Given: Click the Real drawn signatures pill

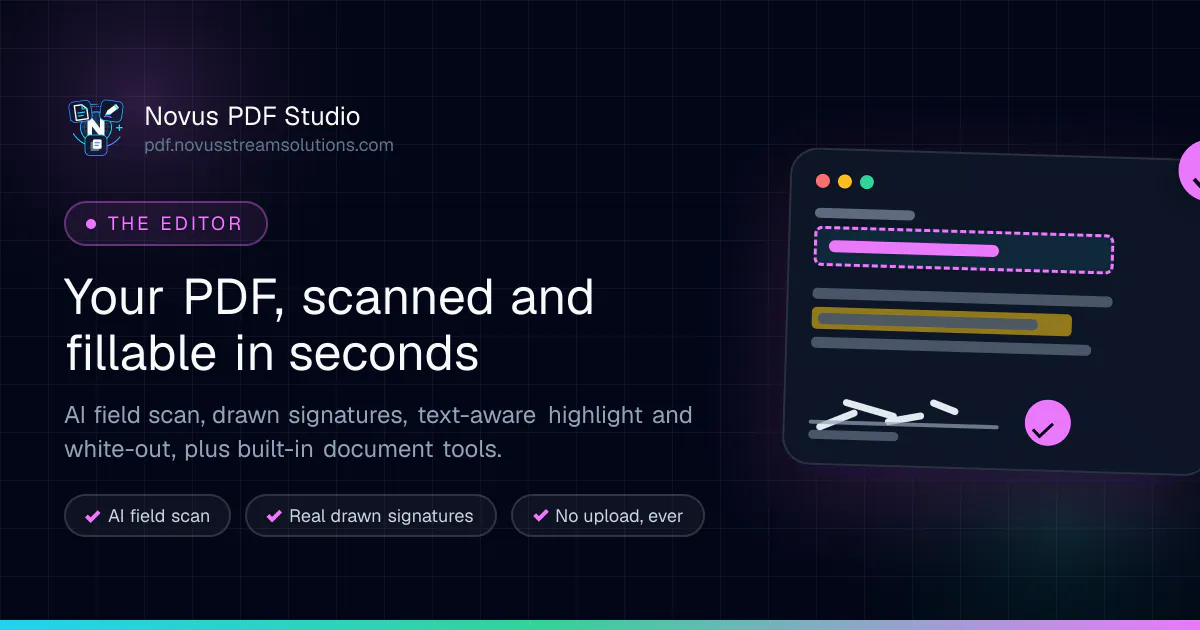Looking at the screenshot, I should click(x=370, y=516).
